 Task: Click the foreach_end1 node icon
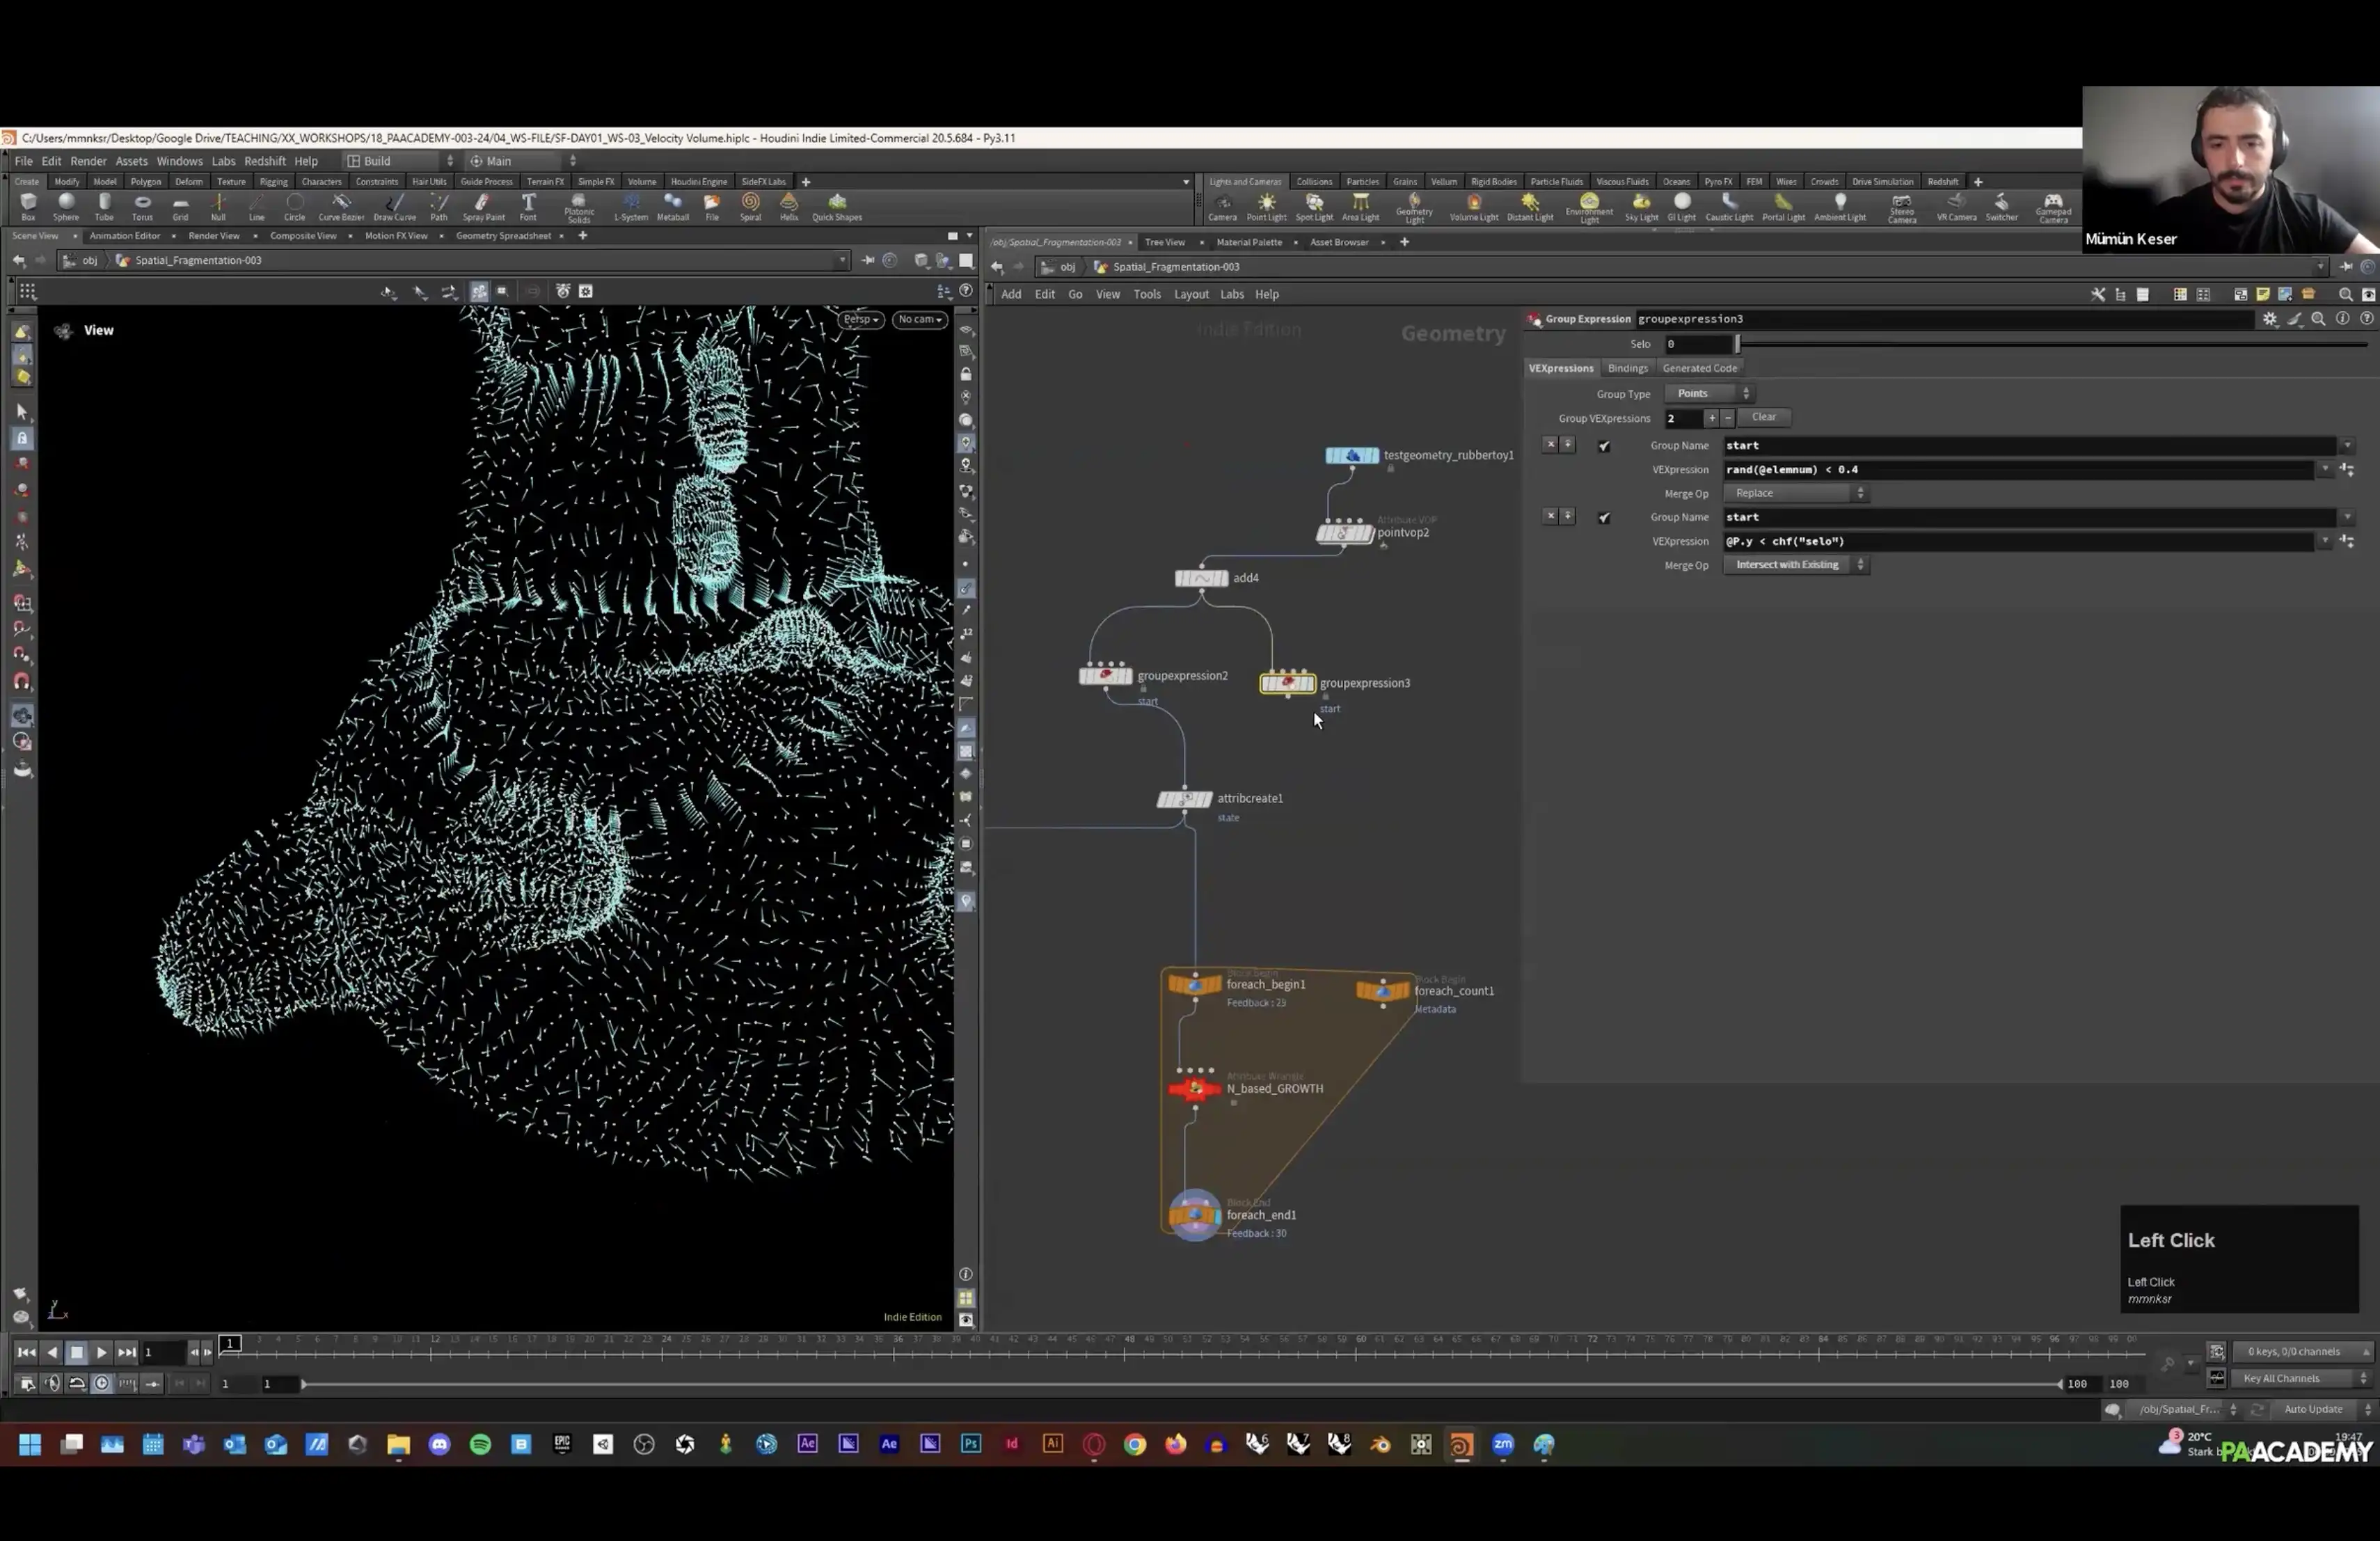pyautogui.click(x=1194, y=1215)
